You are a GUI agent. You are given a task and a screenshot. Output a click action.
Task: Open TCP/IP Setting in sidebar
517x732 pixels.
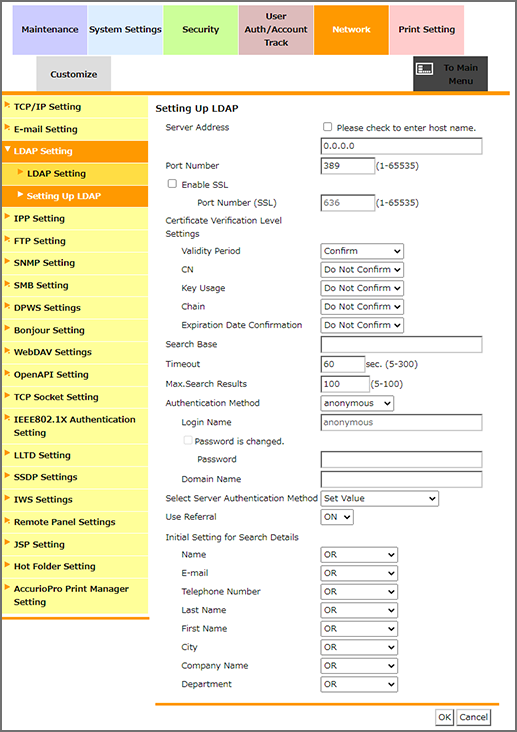(x=75, y=107)
